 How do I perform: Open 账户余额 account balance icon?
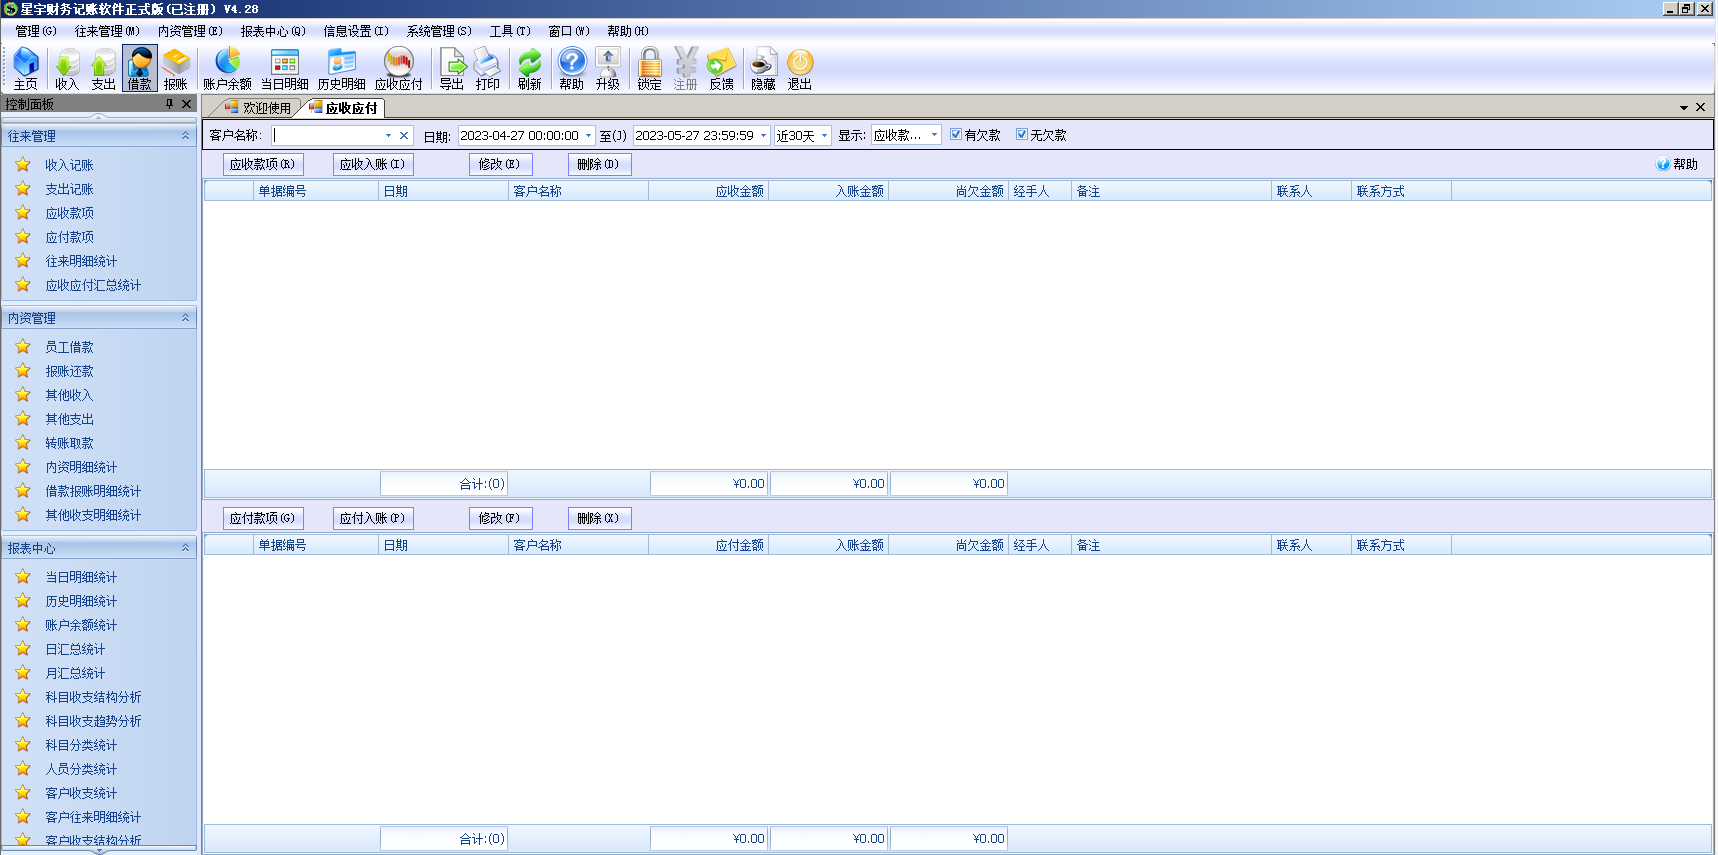pos(228,69)
